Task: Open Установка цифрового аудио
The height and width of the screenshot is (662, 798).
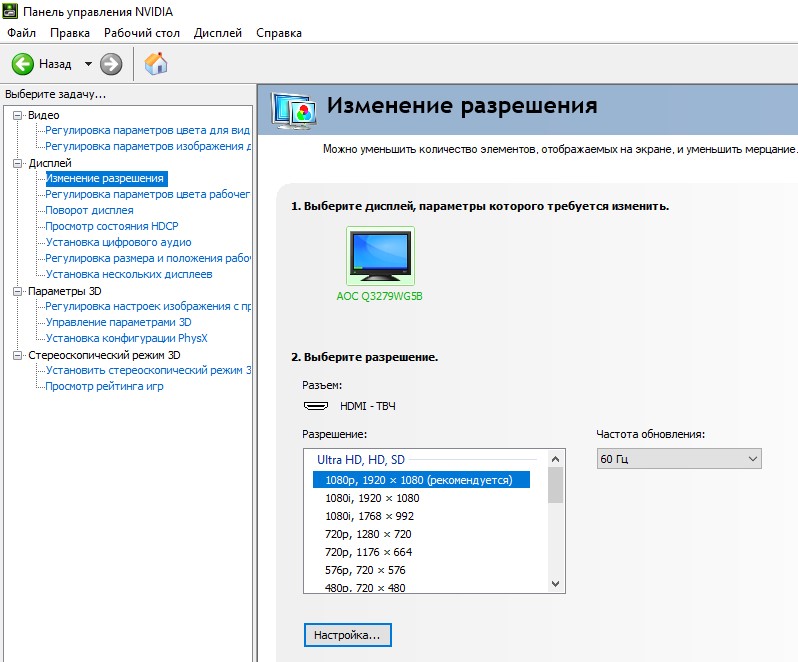Action: tap(119, 242)
